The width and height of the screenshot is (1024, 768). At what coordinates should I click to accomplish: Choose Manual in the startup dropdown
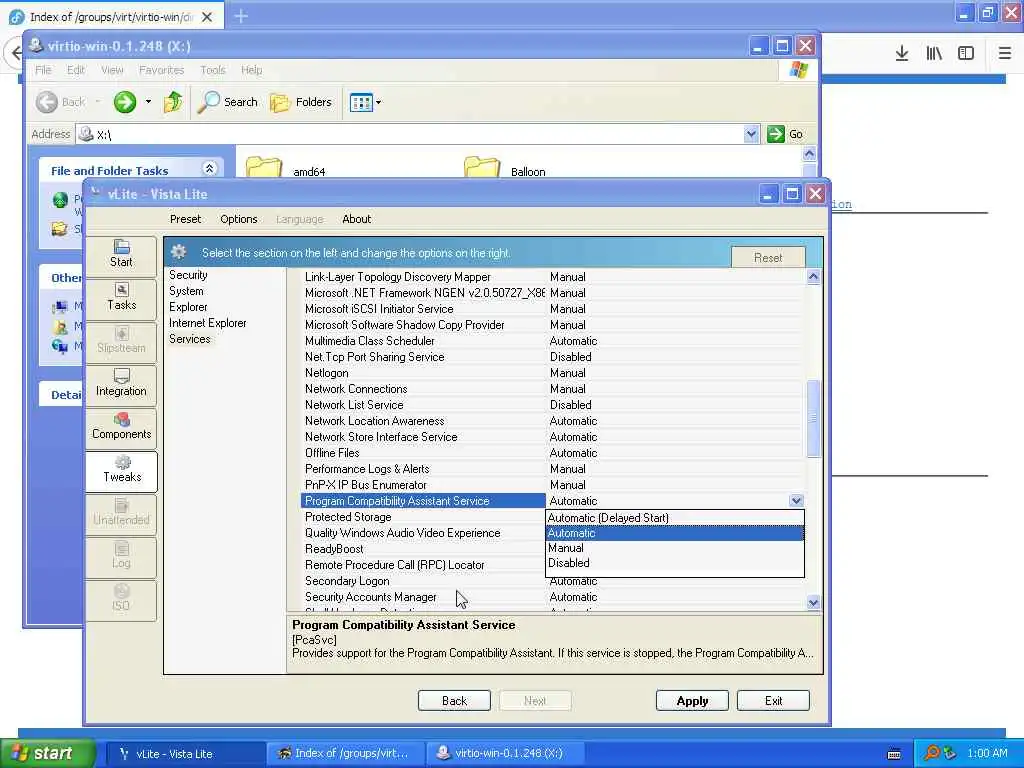point(675,548)
